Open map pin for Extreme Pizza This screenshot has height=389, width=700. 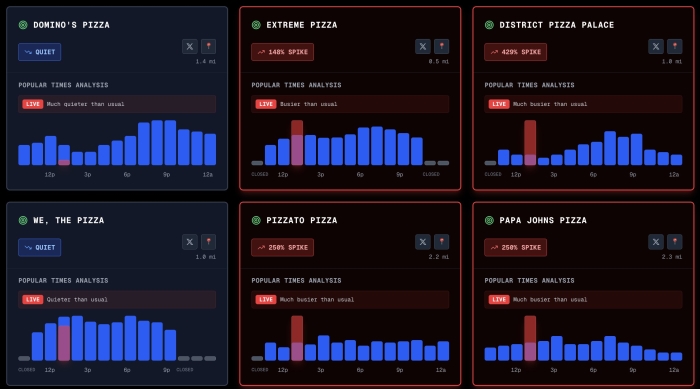point(442,46)
